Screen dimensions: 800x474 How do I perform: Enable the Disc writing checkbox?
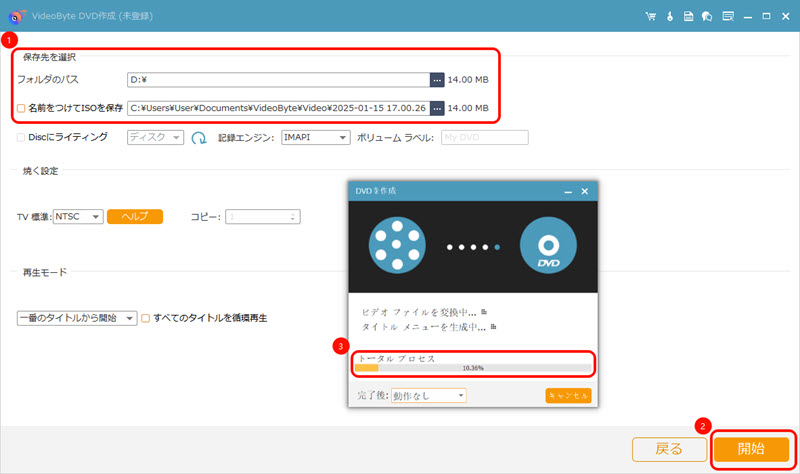(21, 137)
